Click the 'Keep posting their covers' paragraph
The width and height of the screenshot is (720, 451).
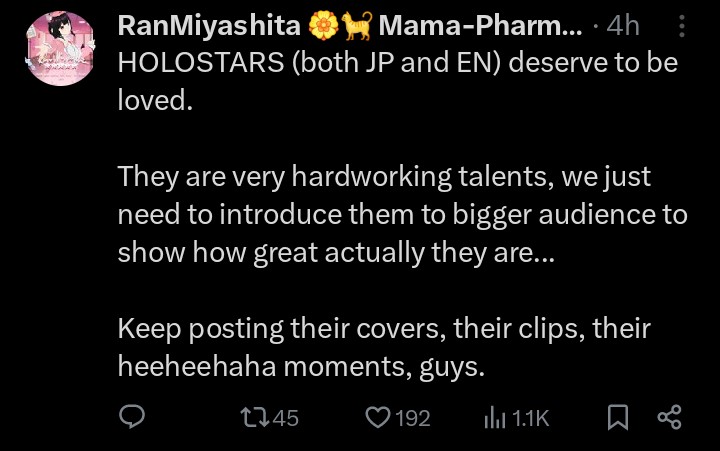[x=384, y=329]
